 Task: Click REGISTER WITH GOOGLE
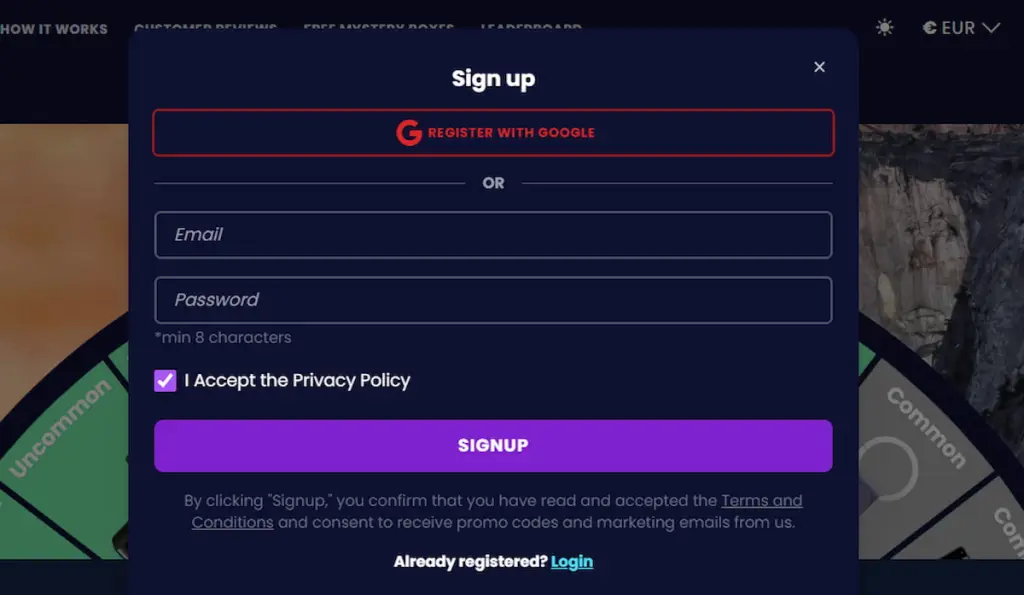click(x=493, y=132)
